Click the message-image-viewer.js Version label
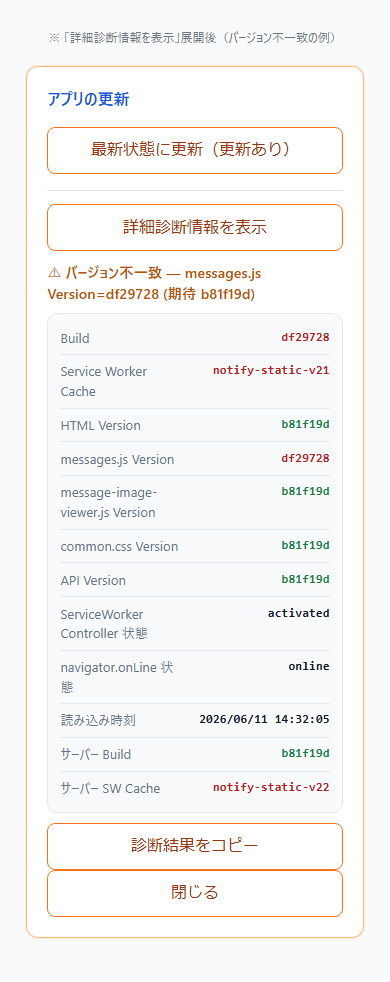390x982 pixels. coord(109,503)
